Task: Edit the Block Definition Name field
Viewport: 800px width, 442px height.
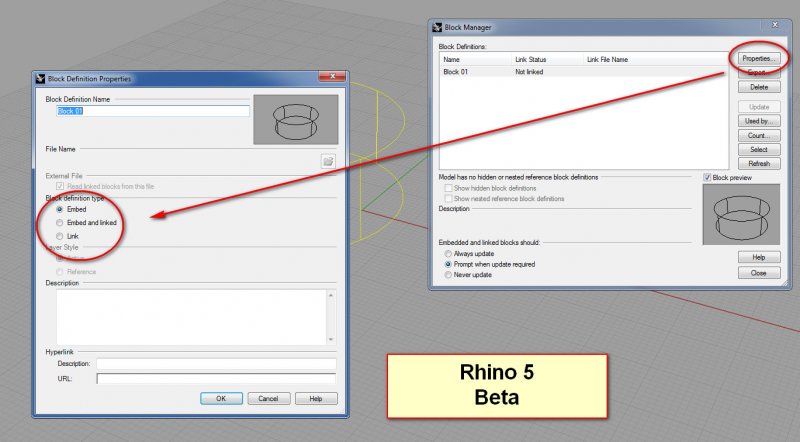Action: (153, 111)
